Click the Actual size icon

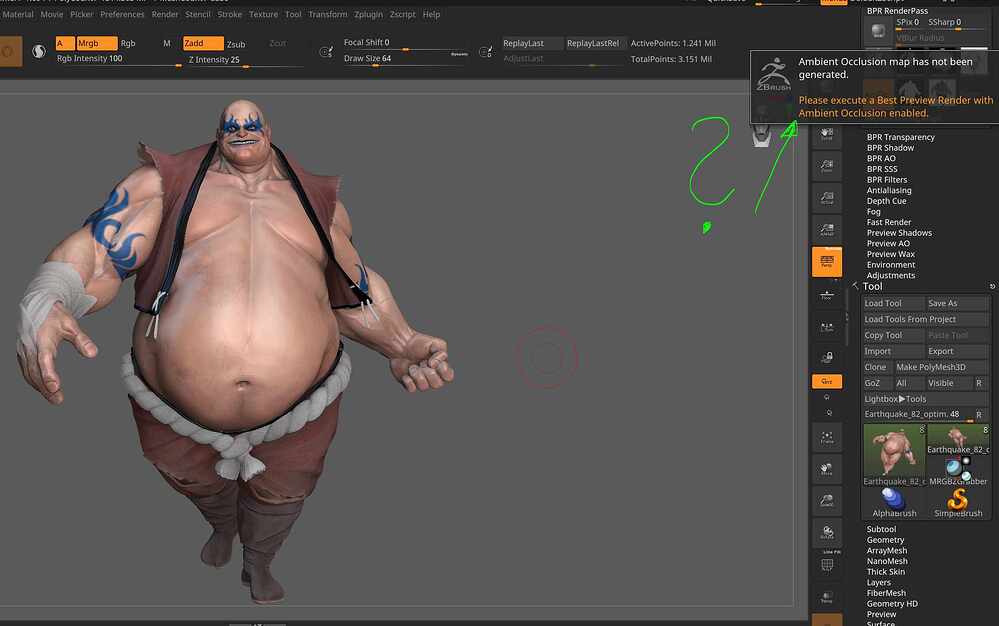[826, 197]
